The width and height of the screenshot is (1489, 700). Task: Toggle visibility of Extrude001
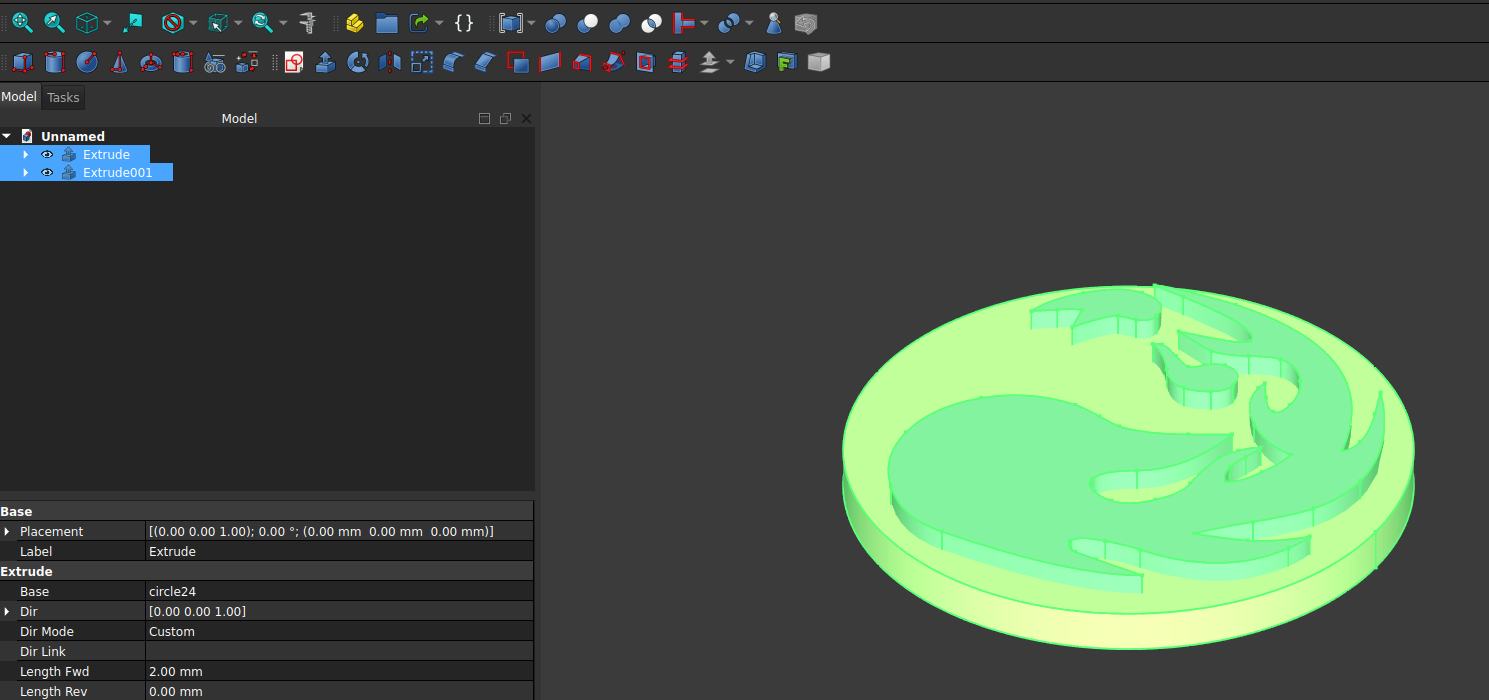point(47,173)
